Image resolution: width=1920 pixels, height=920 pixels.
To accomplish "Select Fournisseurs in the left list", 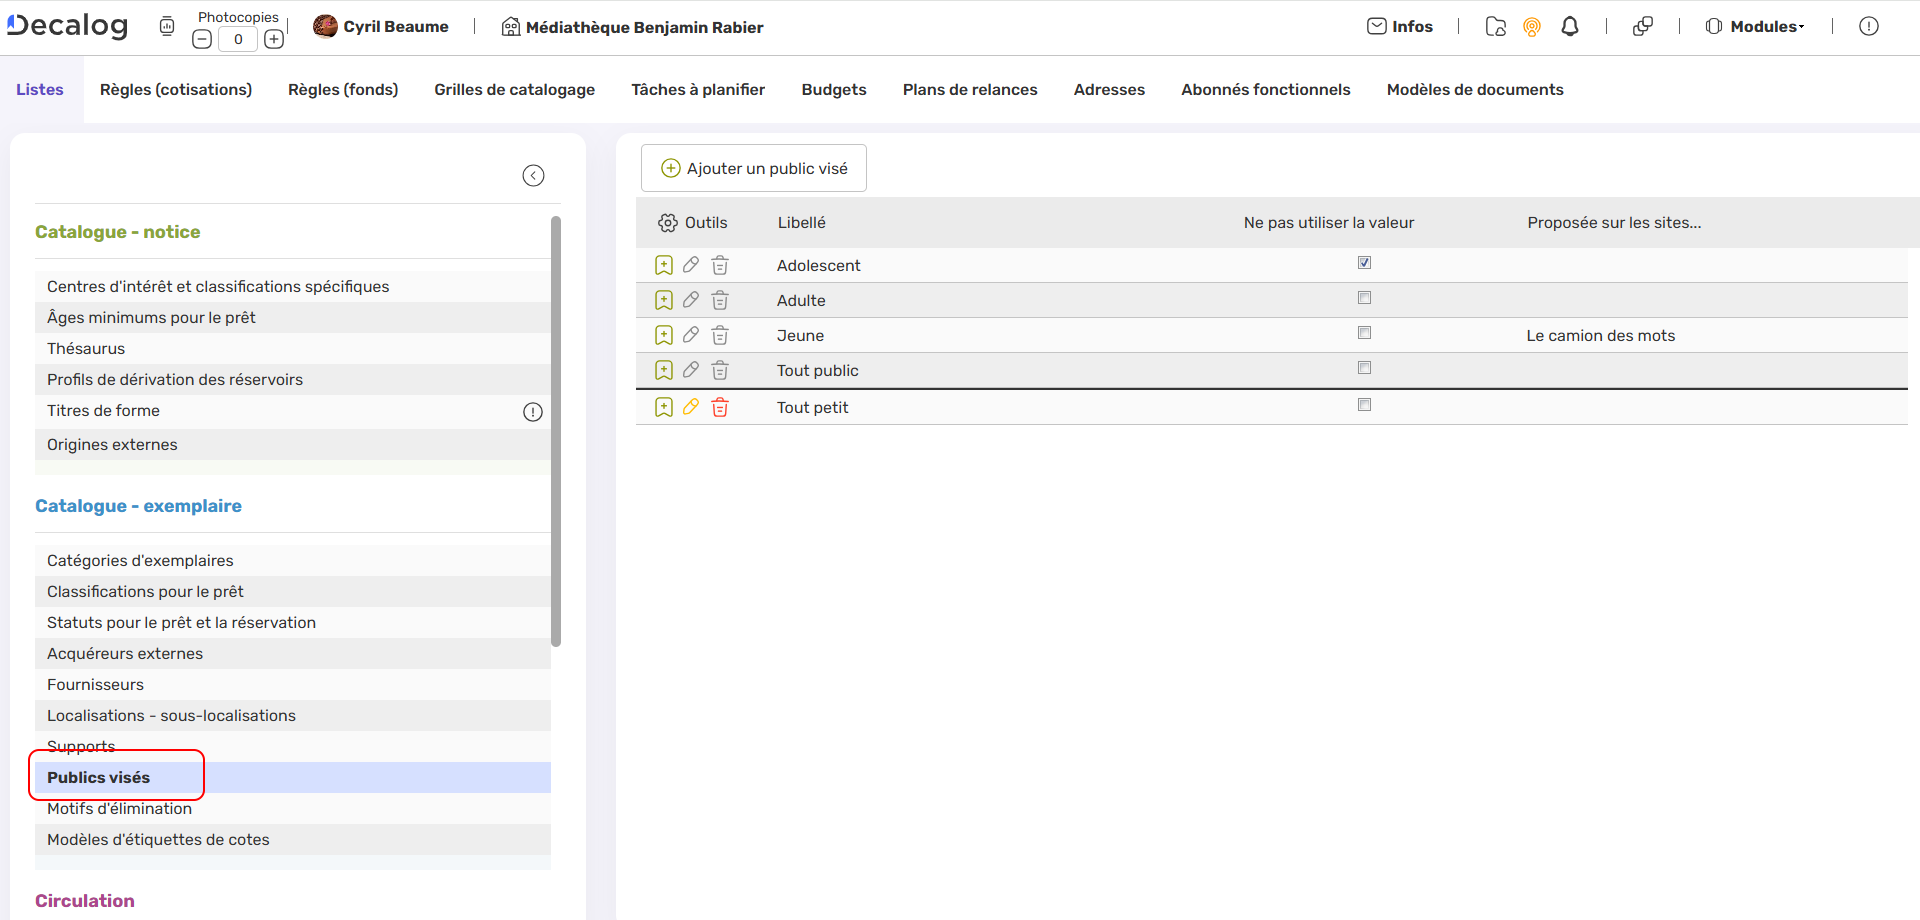I will (x=95, y=684).
